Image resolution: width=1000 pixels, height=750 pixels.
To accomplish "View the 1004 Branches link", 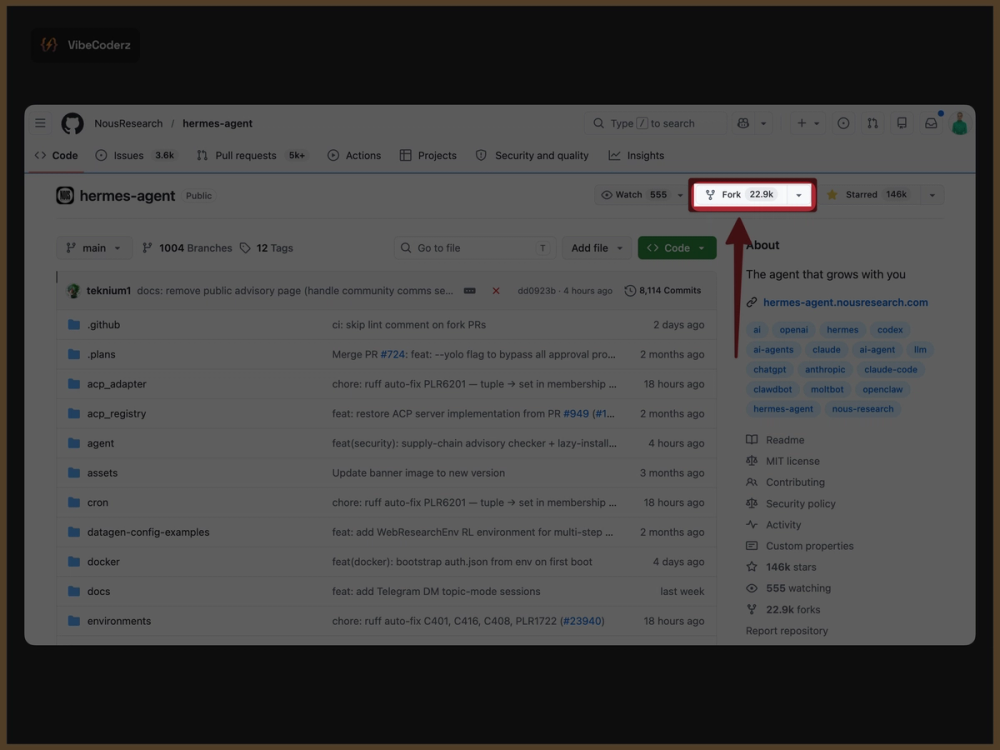I will pyautogui.click(x=188, y=248).
